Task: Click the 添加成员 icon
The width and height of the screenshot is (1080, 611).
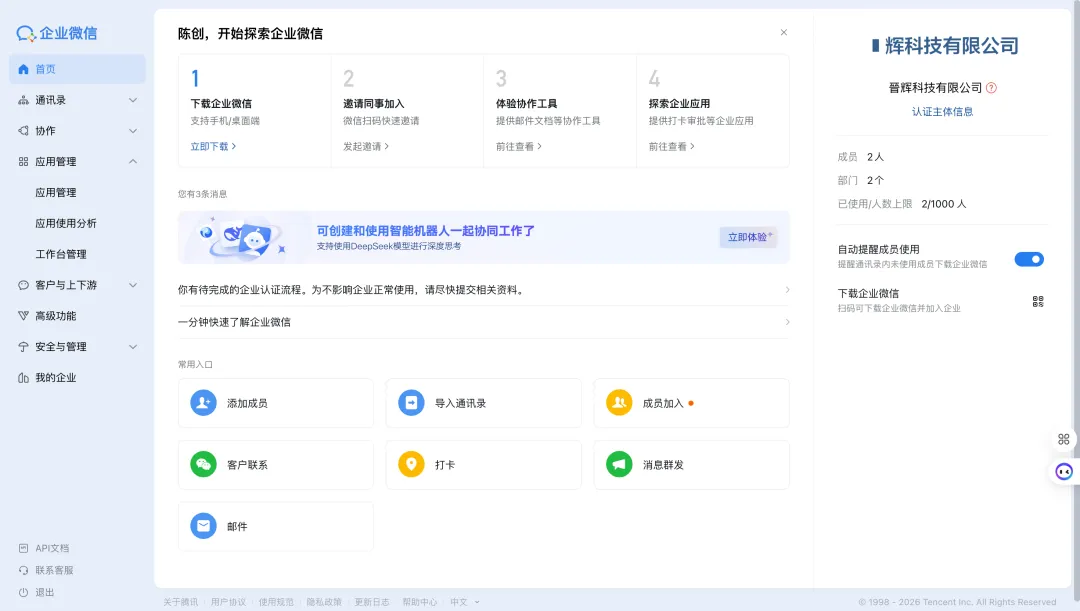Action: [x=203, y=403]
